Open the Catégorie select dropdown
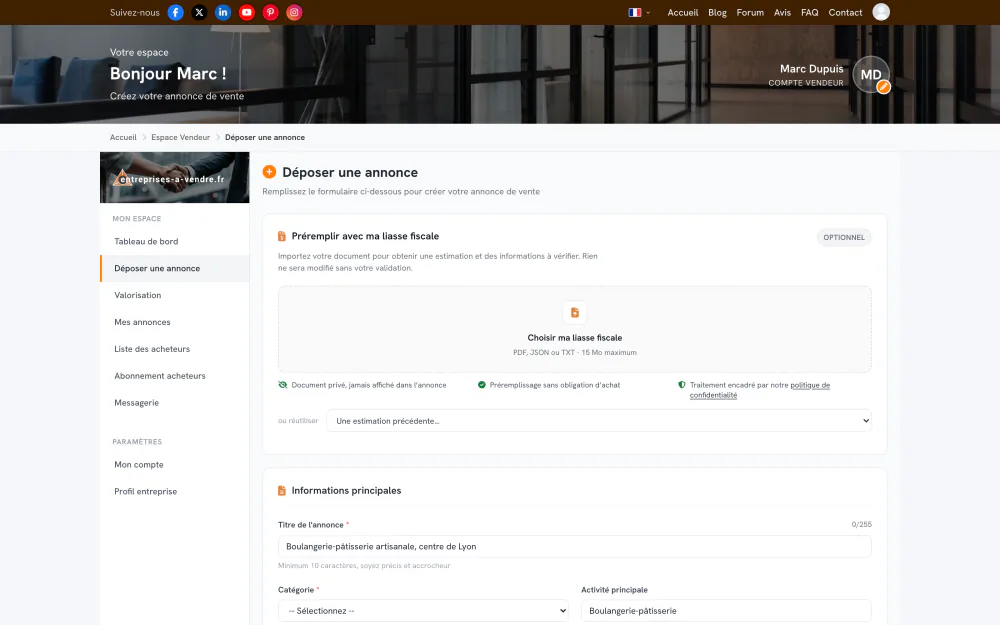The image size is (1000, 625). click(423, 611)
